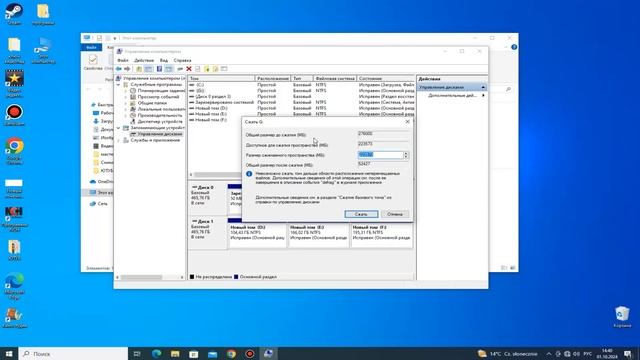
Task: Click the Расположение column header
Action: pos(273,78)
